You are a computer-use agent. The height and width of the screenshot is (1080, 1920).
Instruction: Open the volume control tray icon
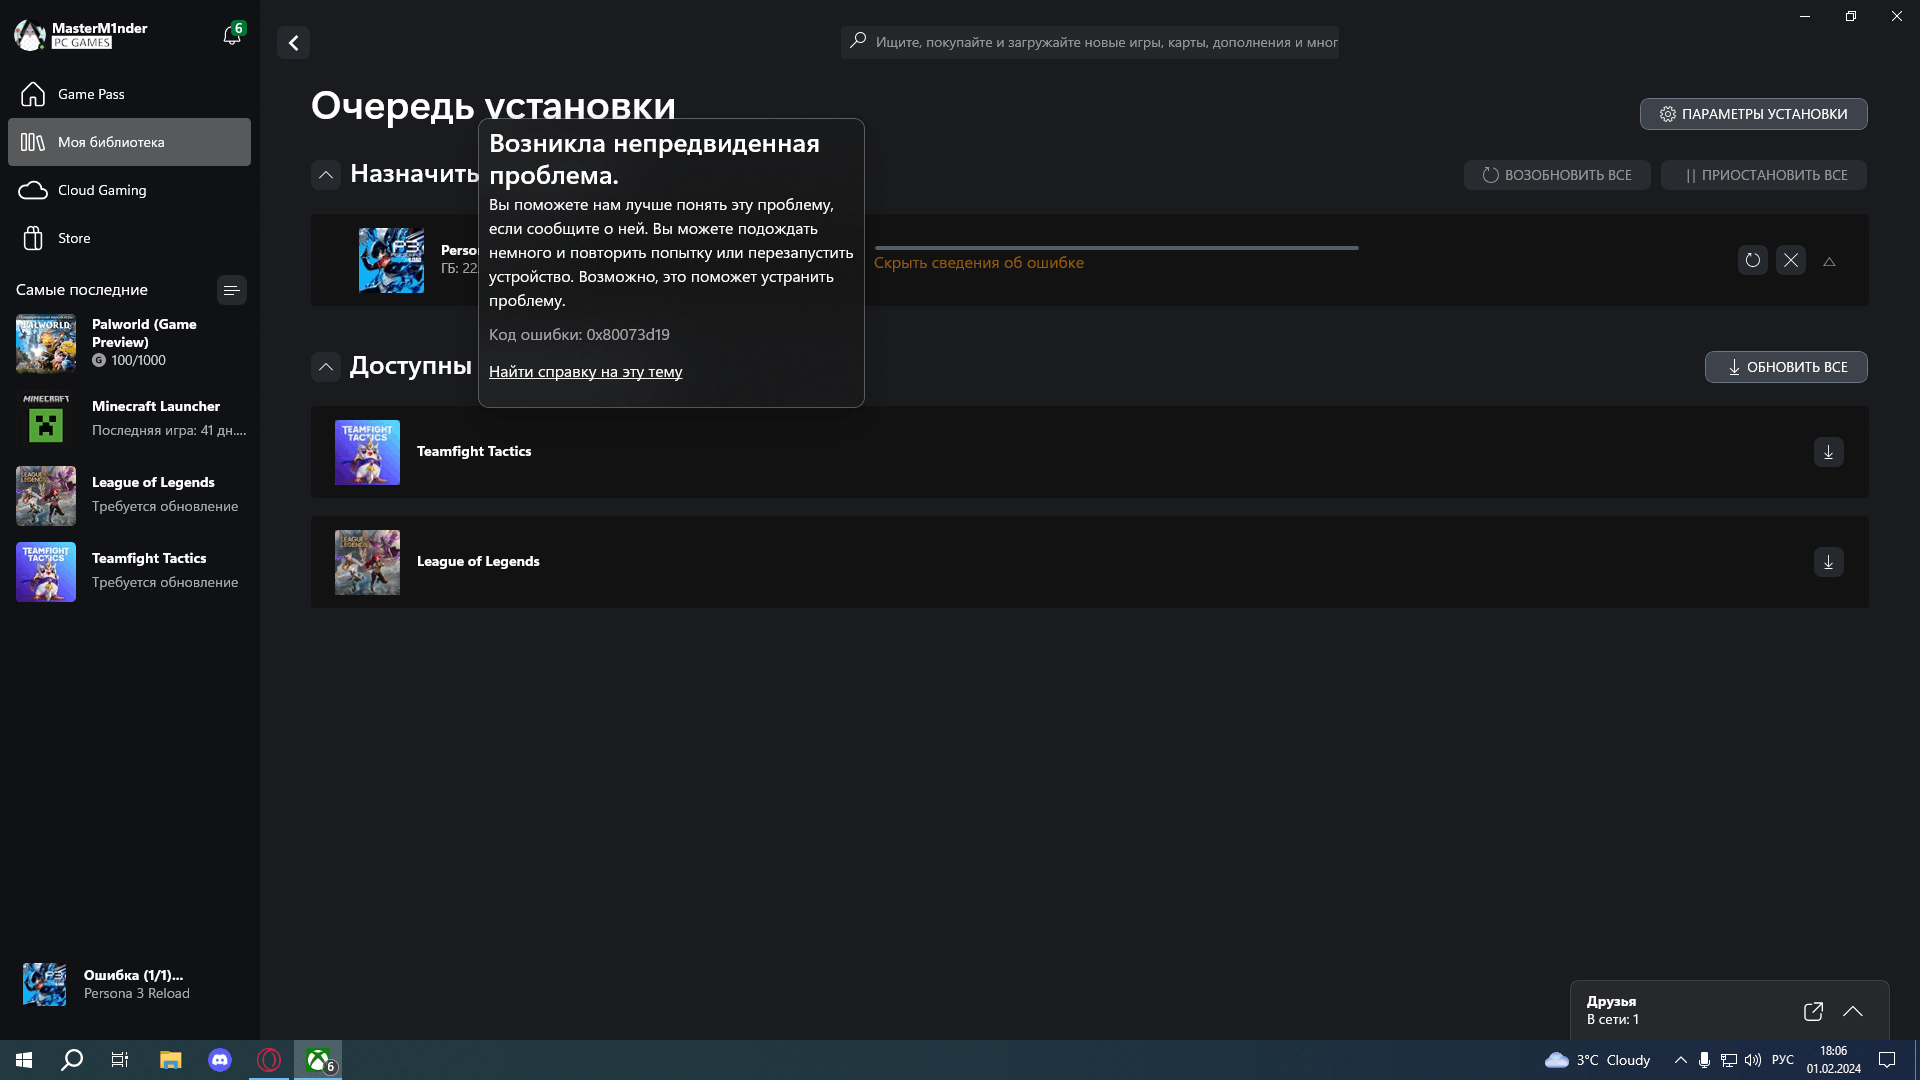1752,1060
